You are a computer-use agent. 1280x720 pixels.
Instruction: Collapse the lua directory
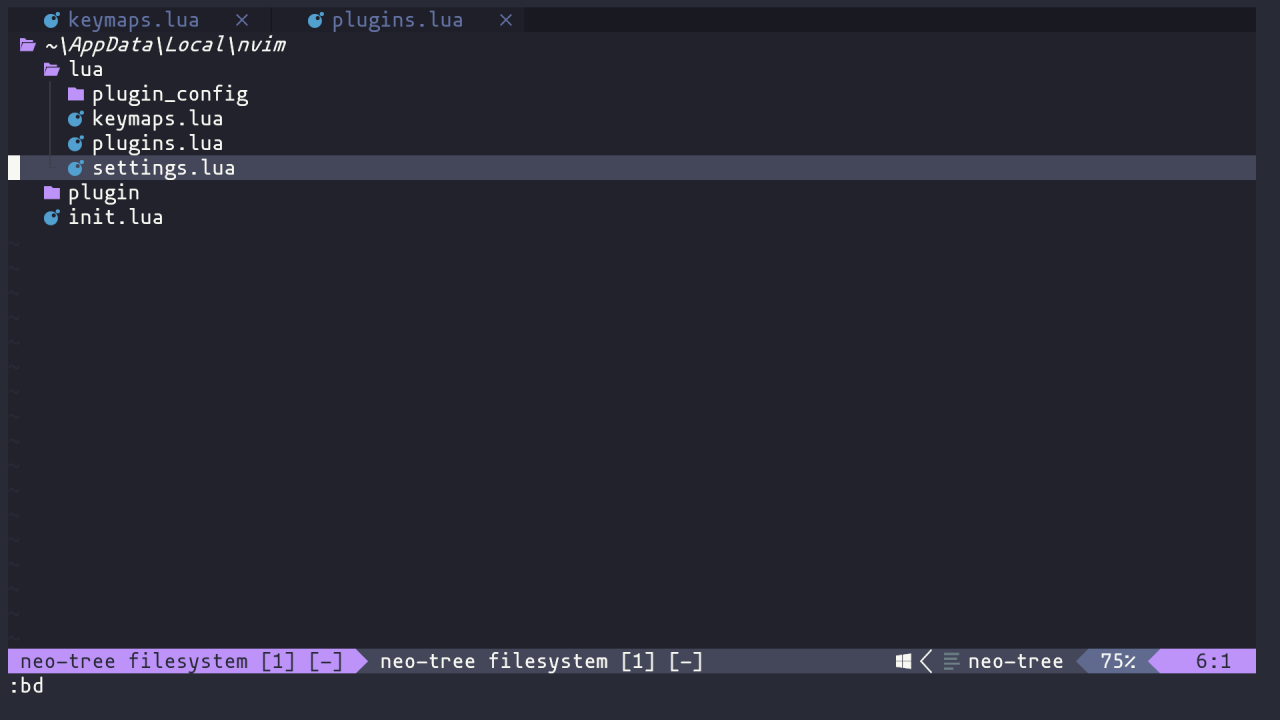(86, 69)
